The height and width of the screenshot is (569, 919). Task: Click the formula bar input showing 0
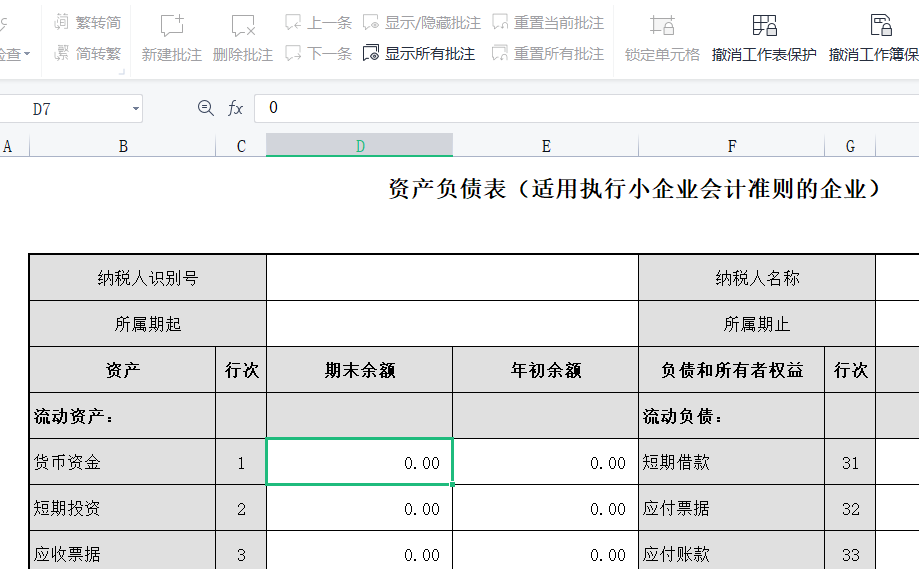586,108
